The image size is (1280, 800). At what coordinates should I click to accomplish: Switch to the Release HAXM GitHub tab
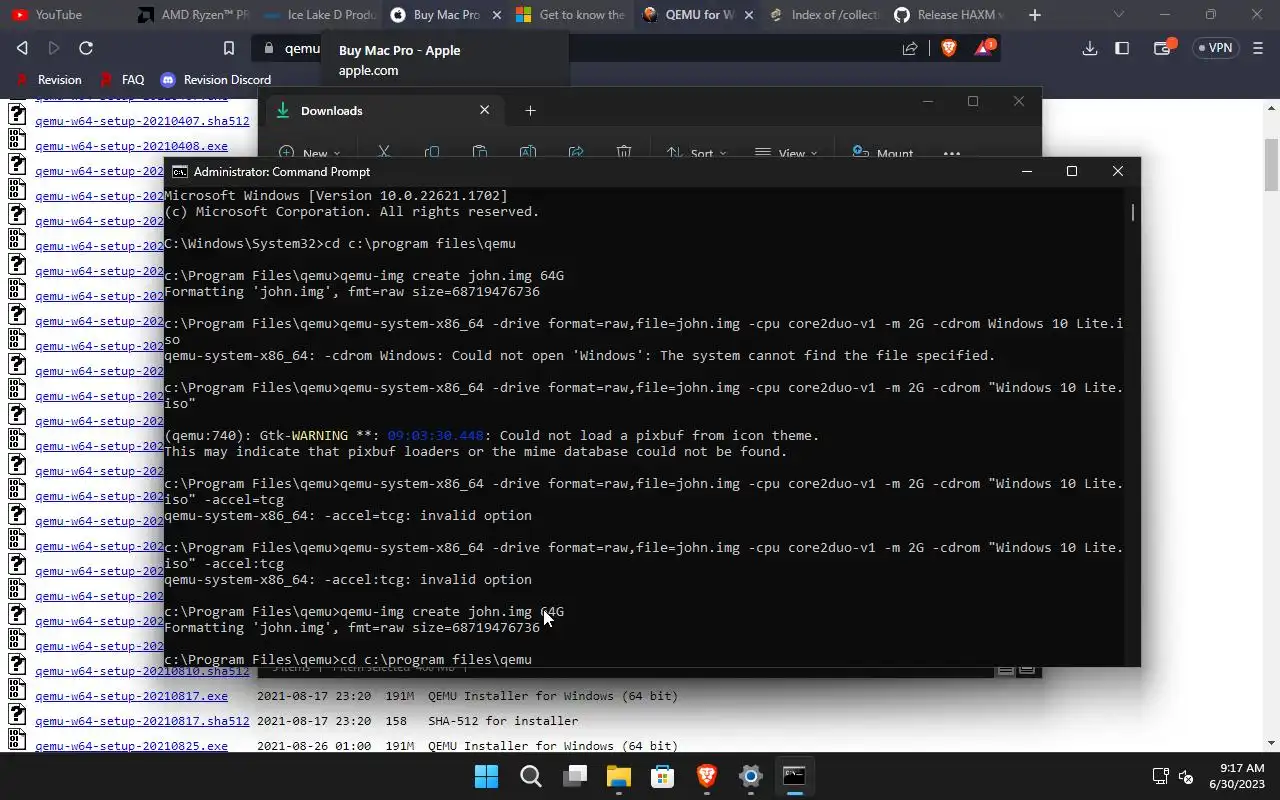(950, 15)
